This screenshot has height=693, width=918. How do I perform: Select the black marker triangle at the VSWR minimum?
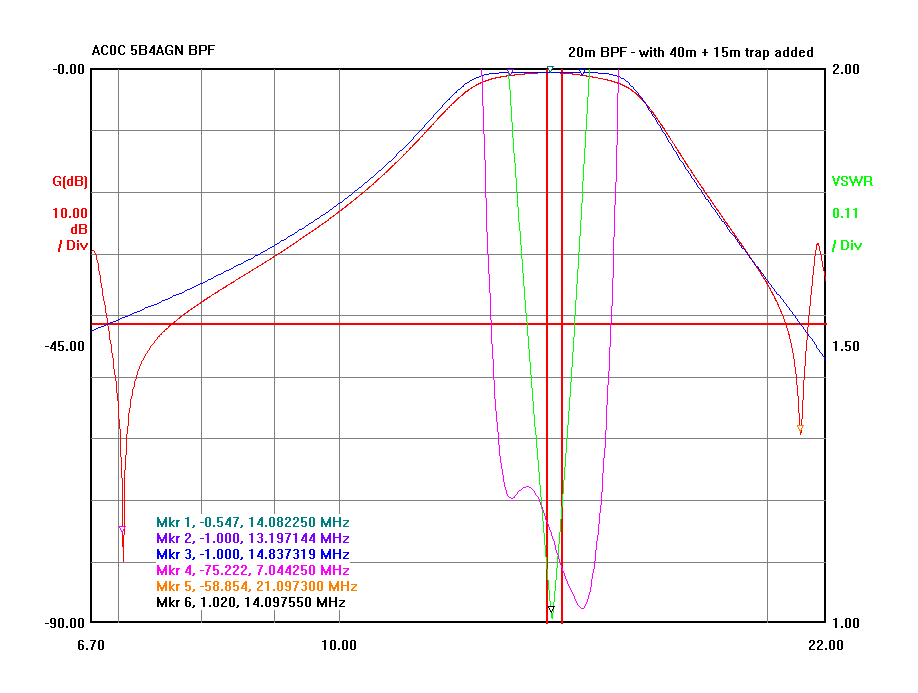[550, 608]
